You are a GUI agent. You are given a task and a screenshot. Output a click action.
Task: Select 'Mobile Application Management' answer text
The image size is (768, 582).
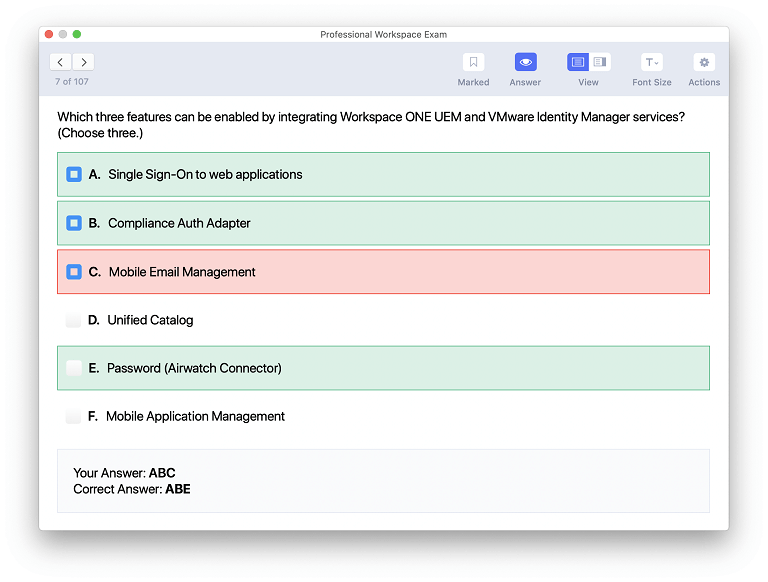(195, 416)
